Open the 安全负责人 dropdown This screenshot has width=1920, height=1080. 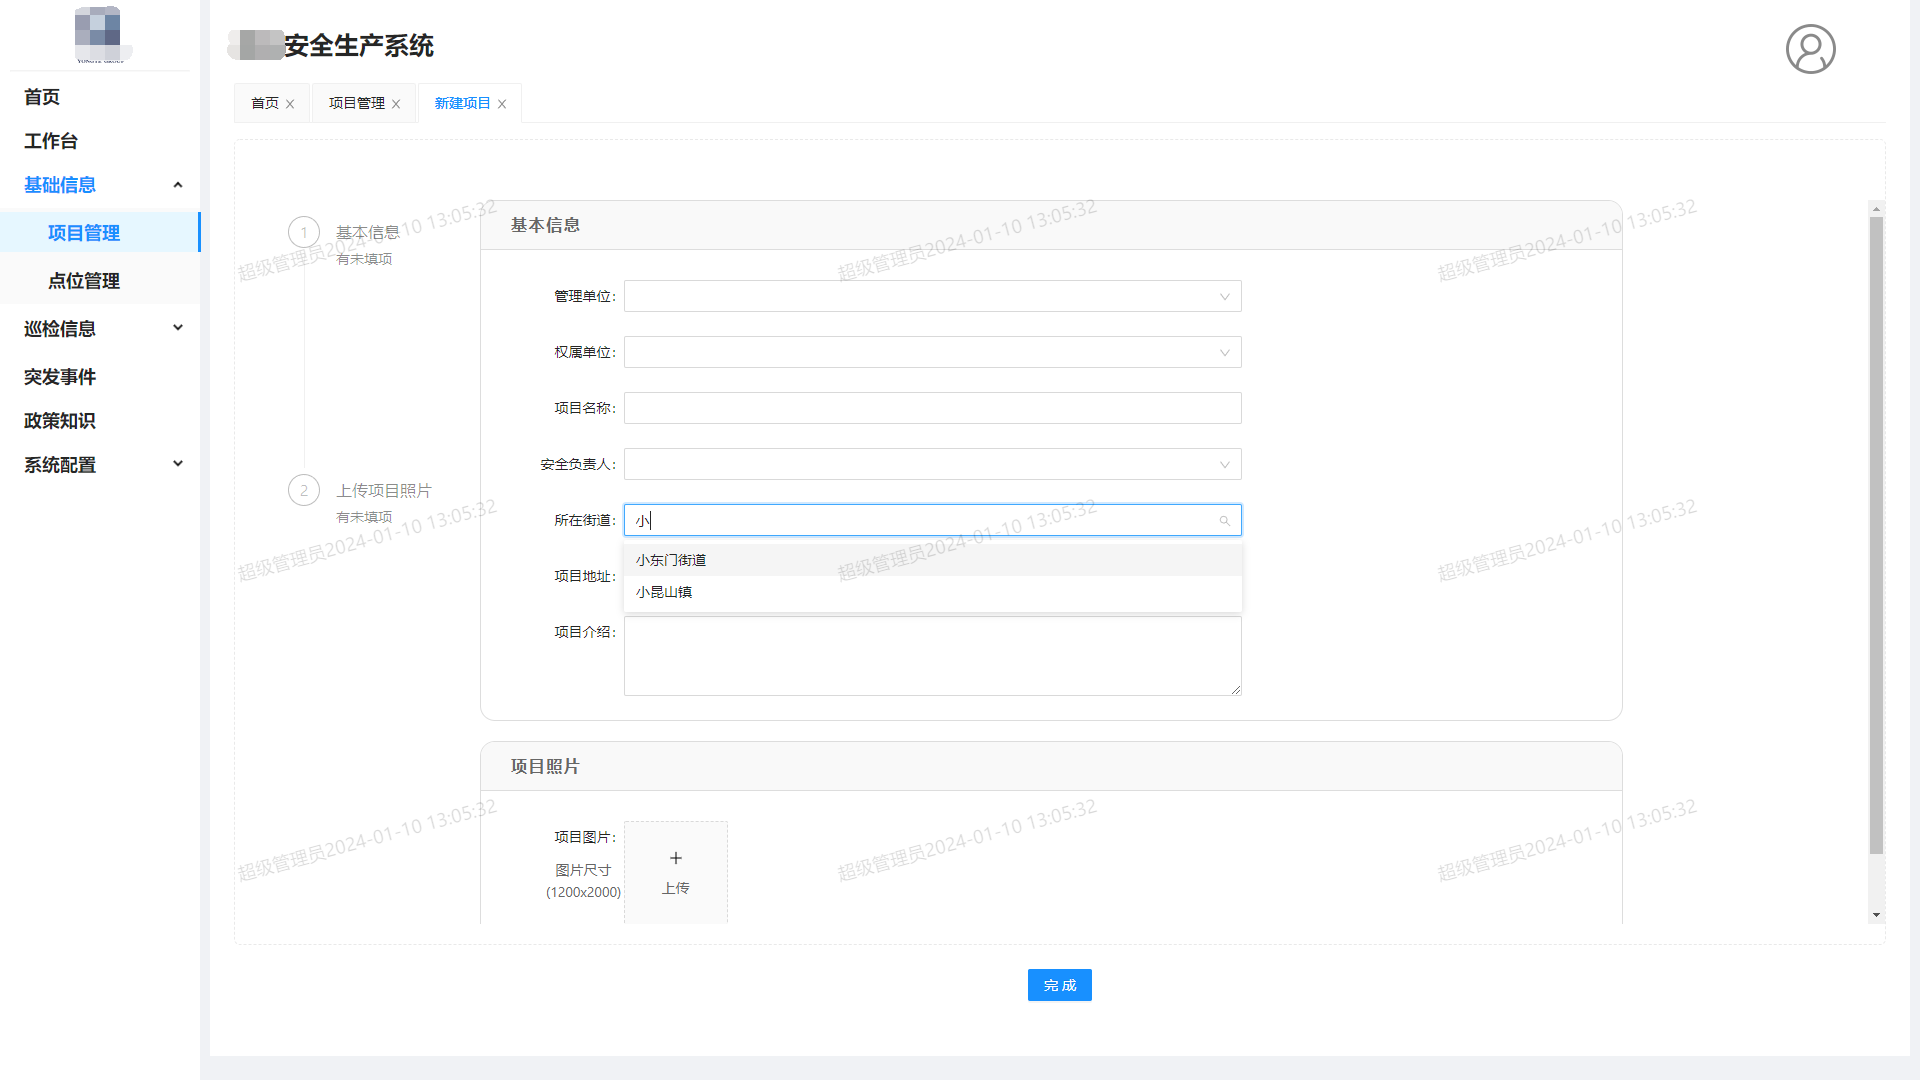pyautogui.click(x=932, y=464)
